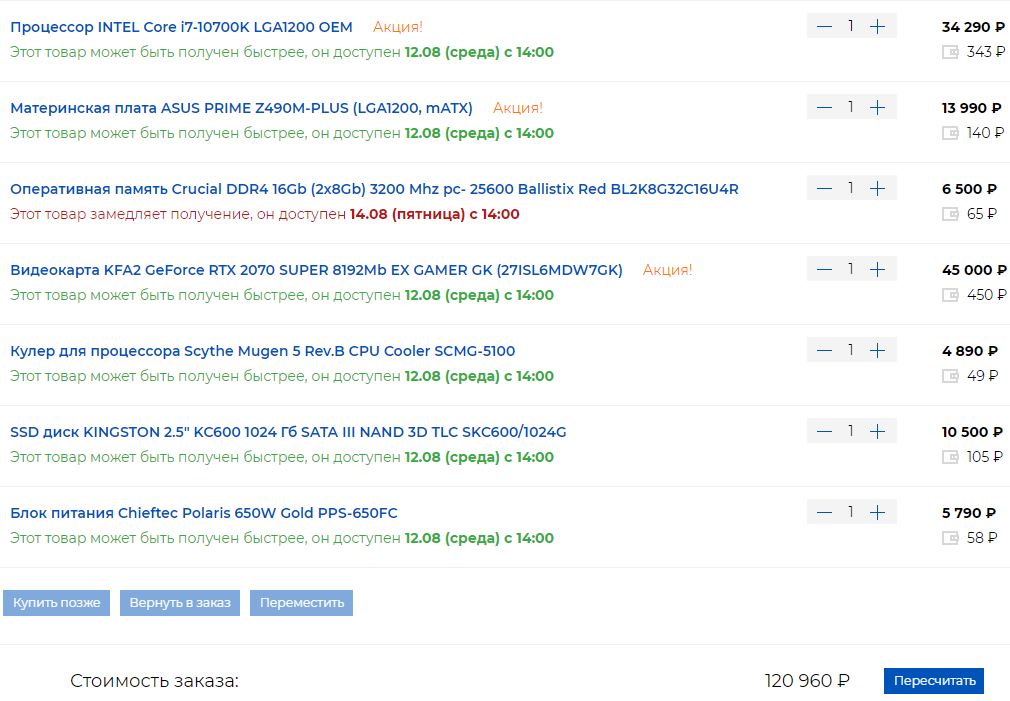1010x701 pixels.
Task: Open Материнская плата ASUS PRIME Z490M-PLUS link
Action: 242,108
